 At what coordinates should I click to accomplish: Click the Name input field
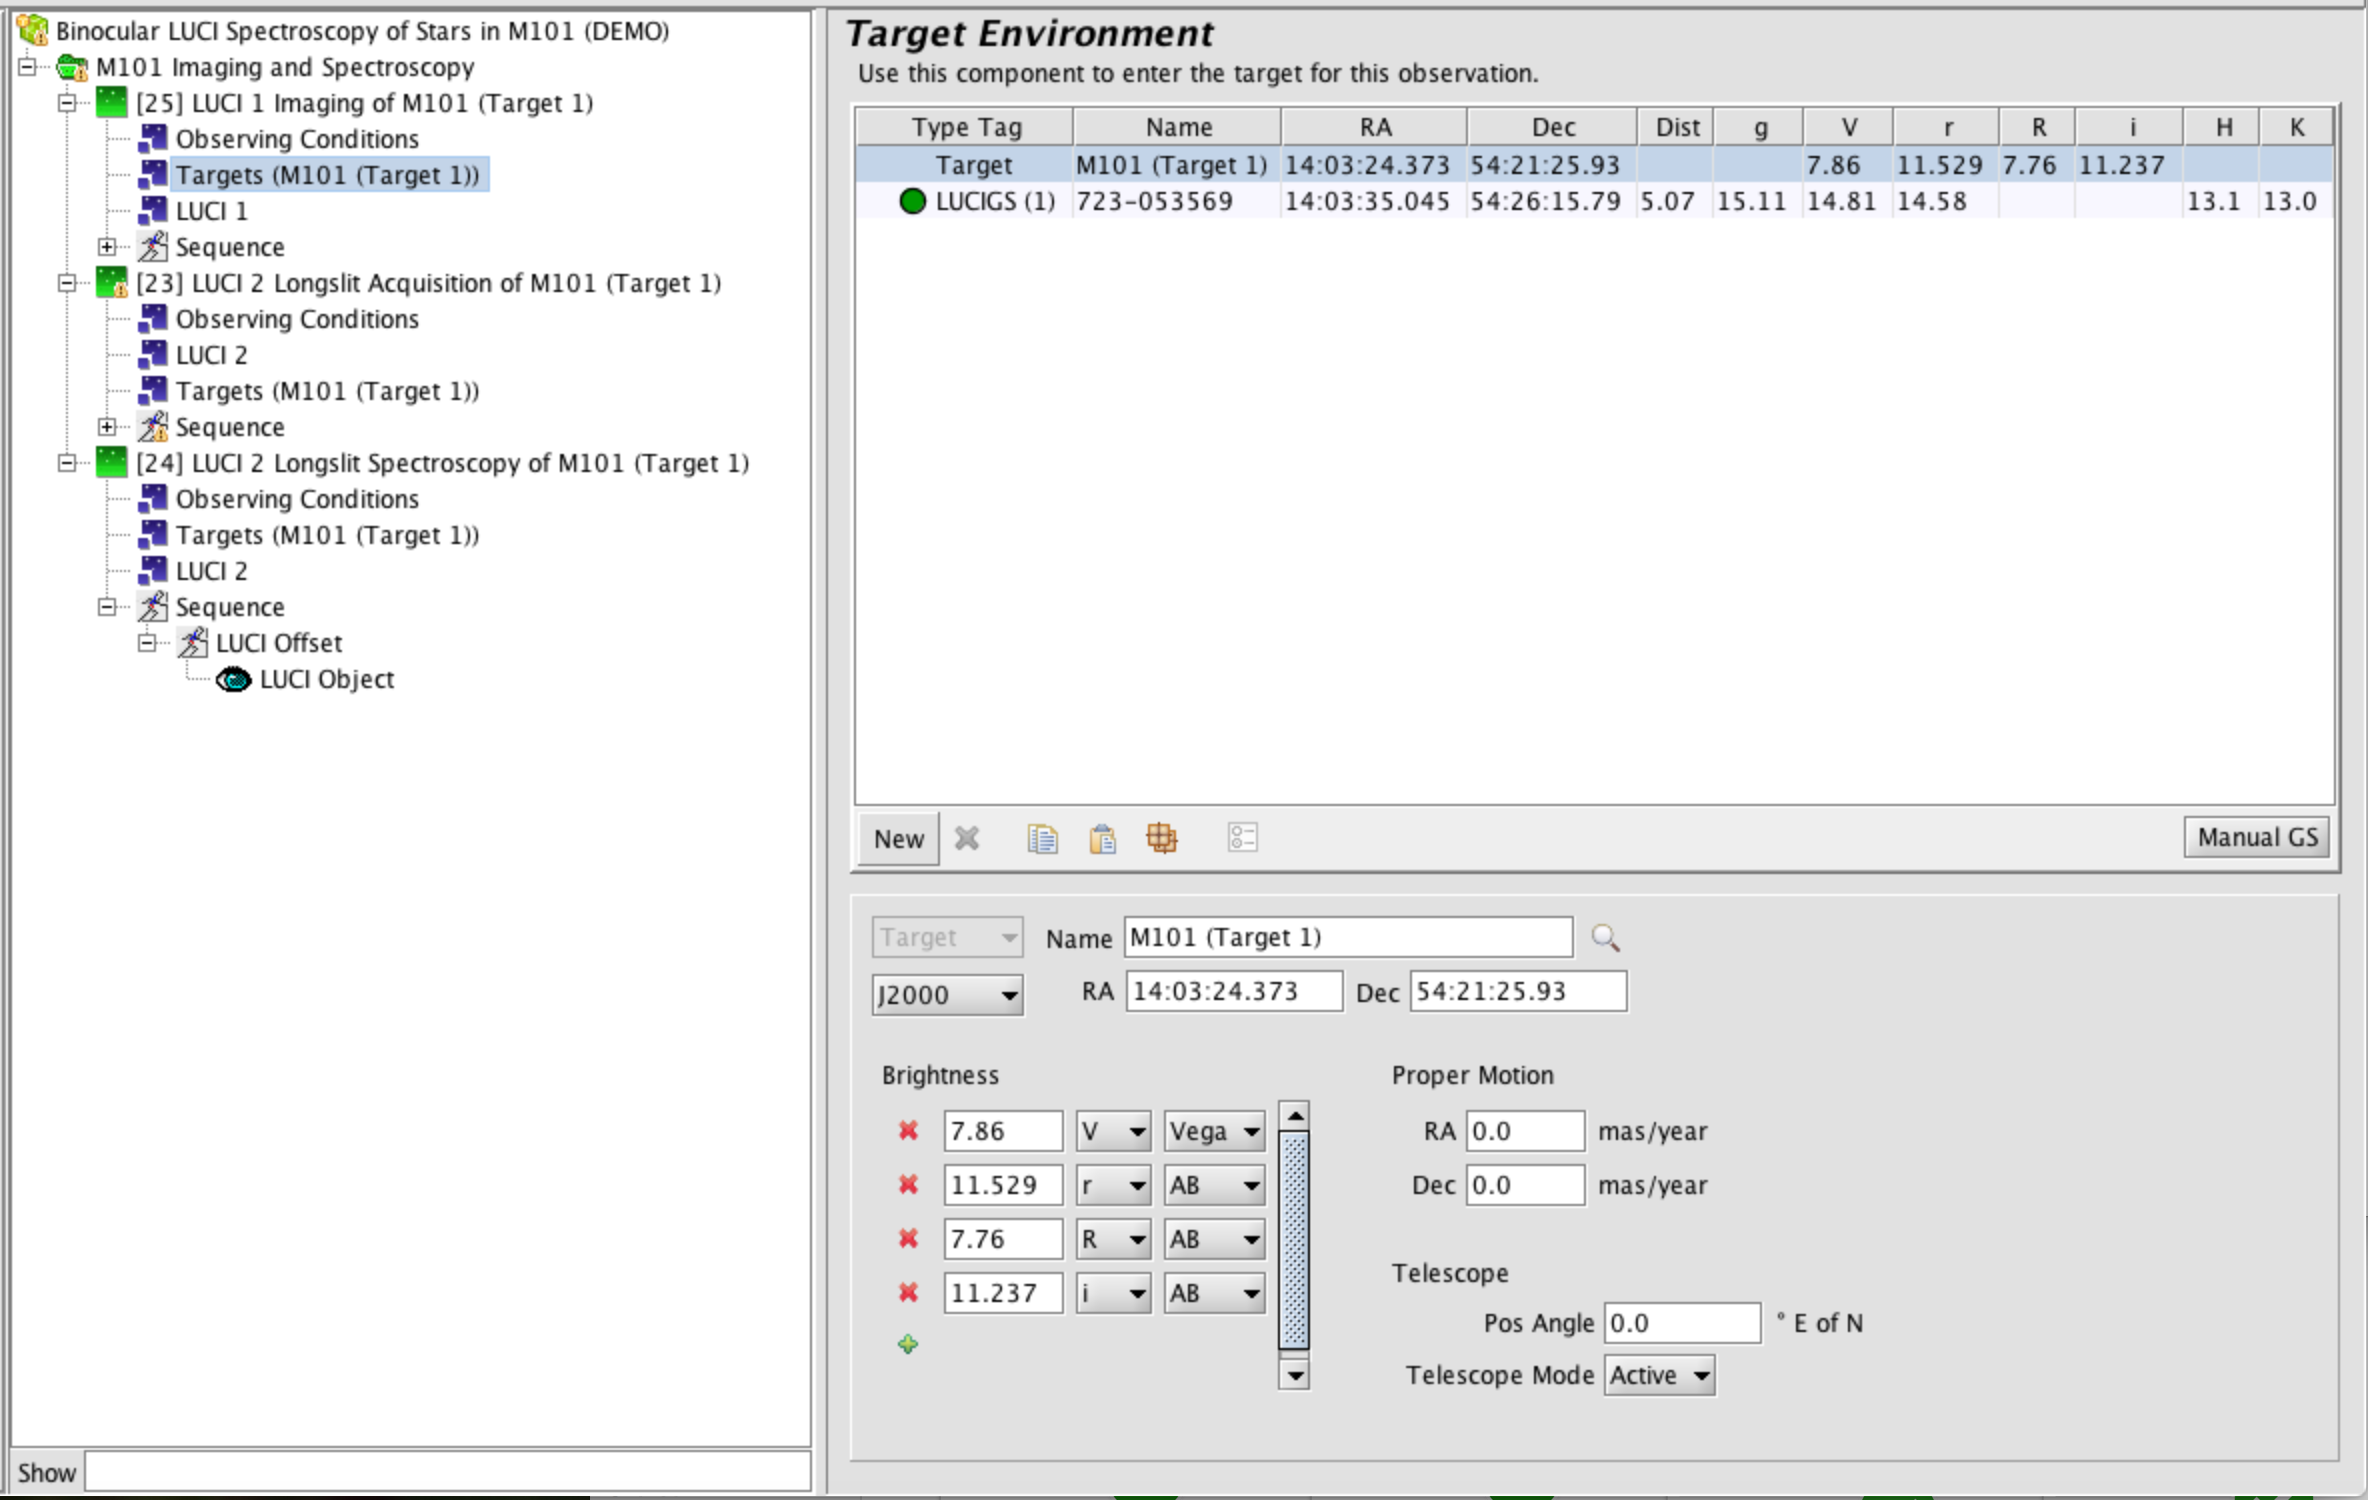point(1348,937)
